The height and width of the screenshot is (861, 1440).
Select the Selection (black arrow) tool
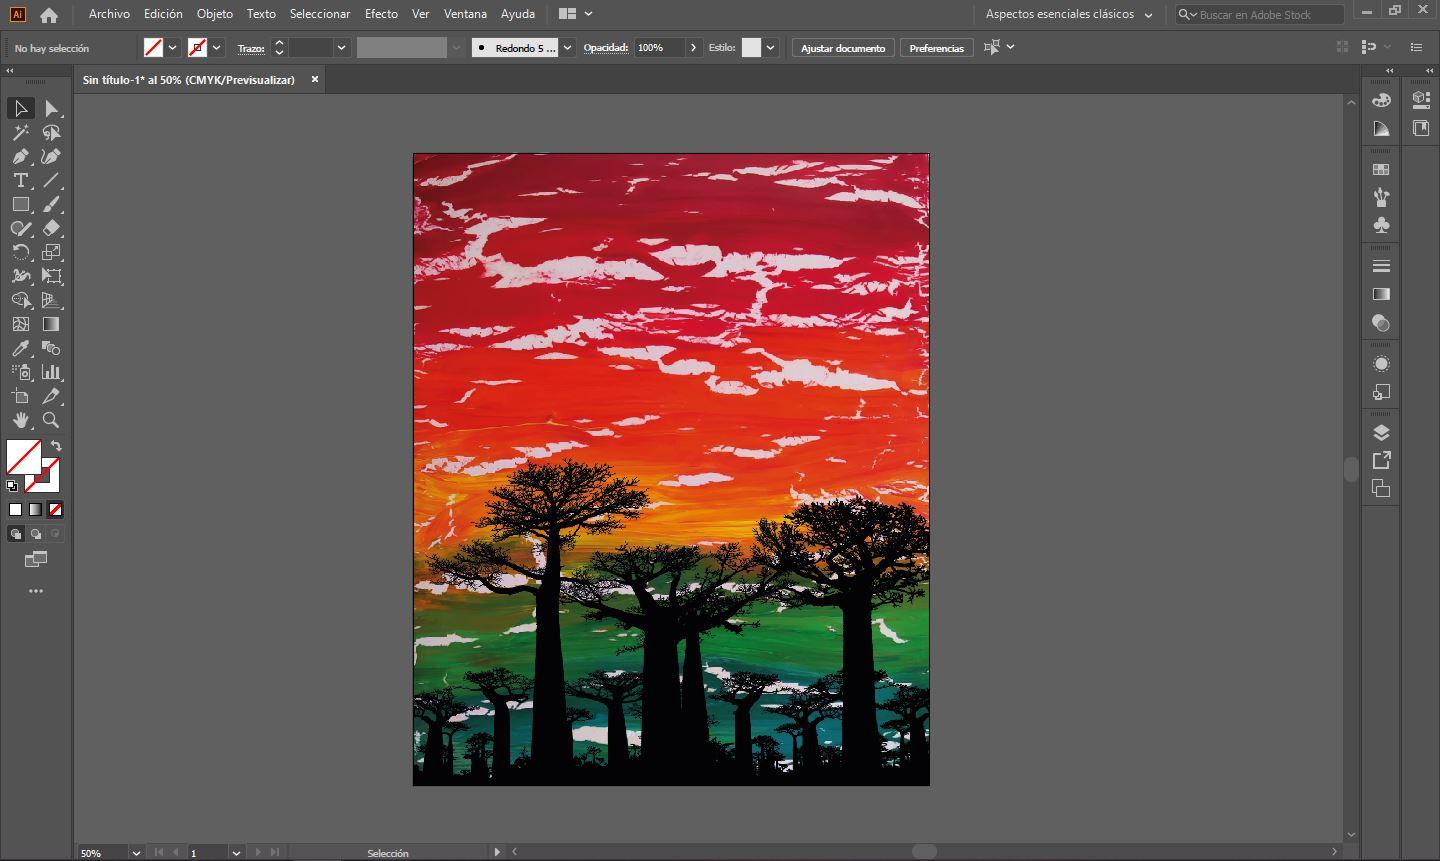(20, 108)
